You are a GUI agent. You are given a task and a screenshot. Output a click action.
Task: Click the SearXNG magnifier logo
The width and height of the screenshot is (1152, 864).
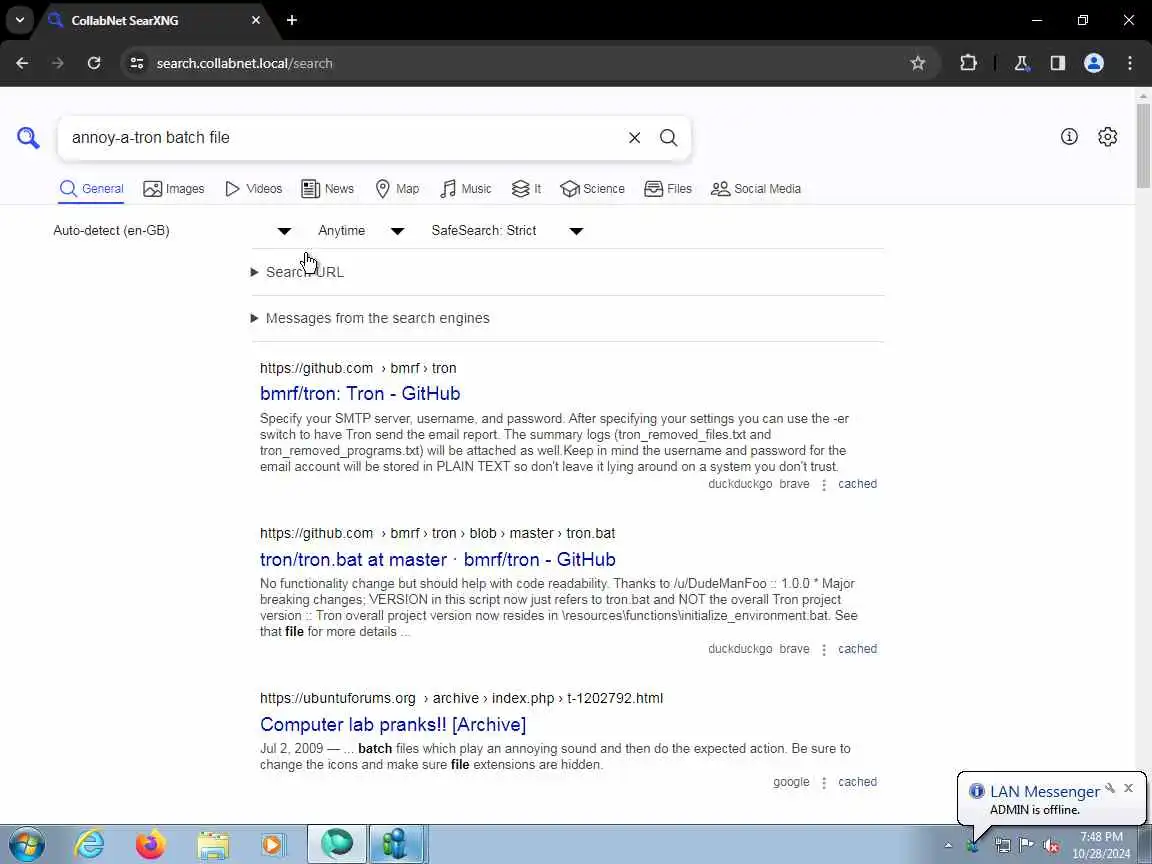[x=28, y=137]
